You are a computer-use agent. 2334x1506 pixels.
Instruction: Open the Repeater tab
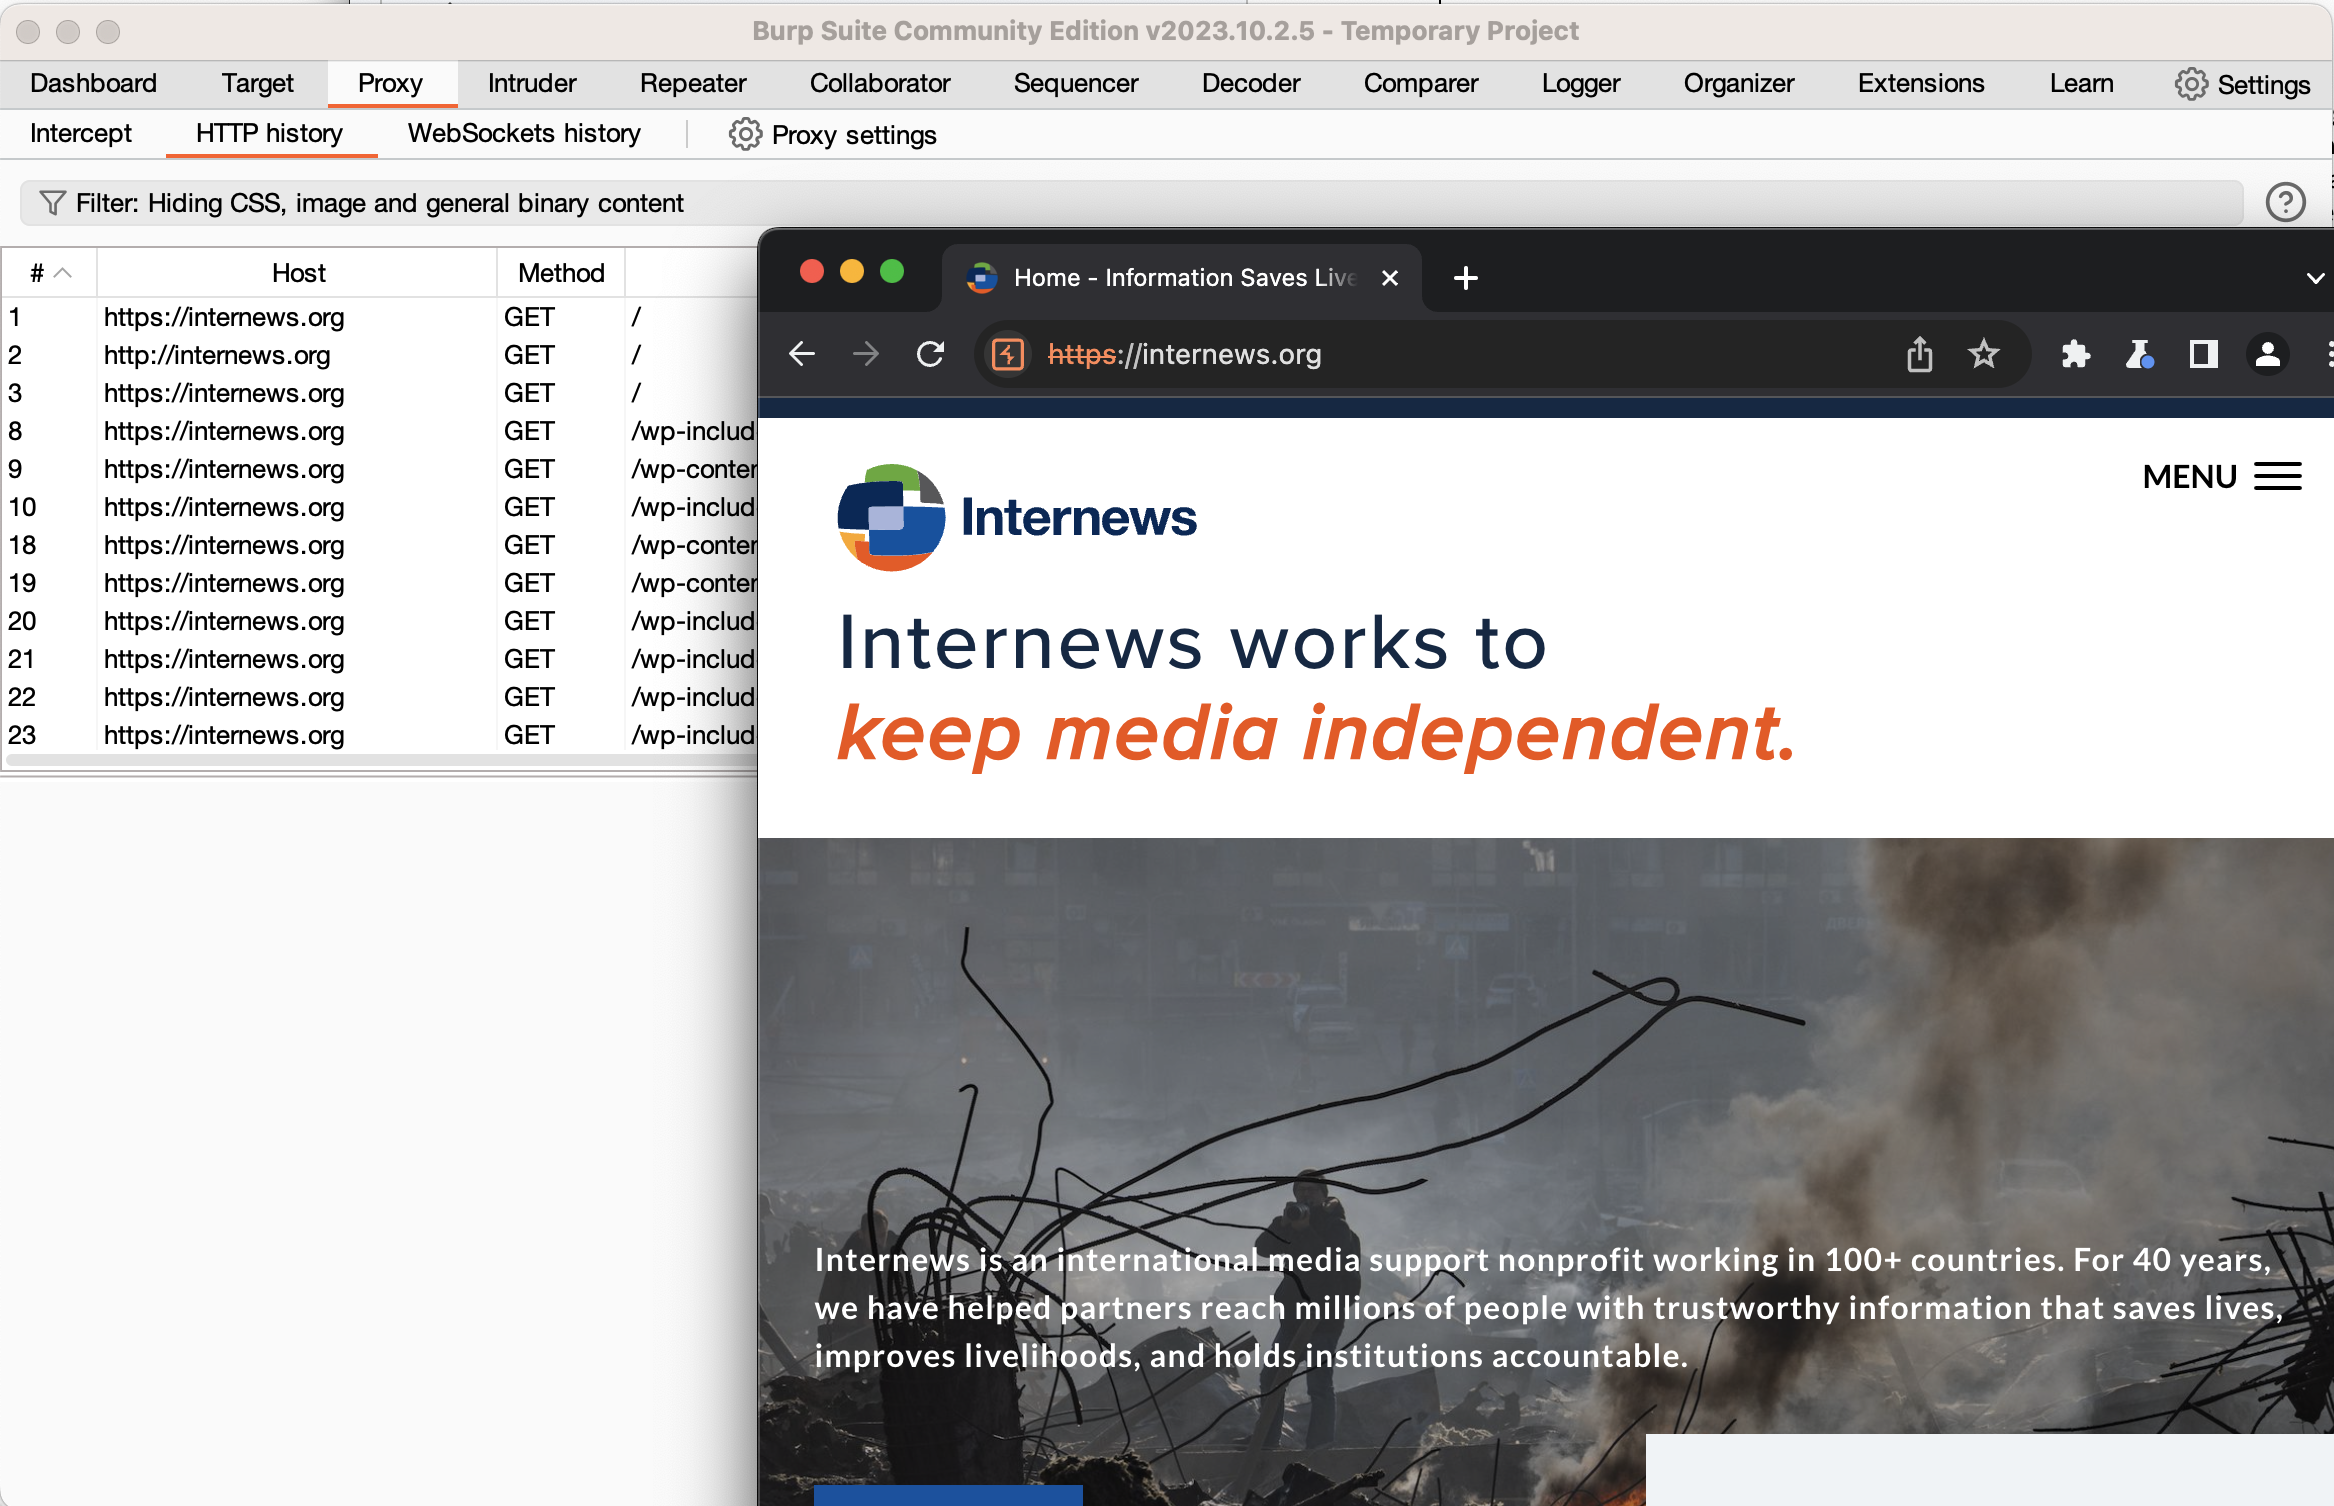[x=692, y=83]
